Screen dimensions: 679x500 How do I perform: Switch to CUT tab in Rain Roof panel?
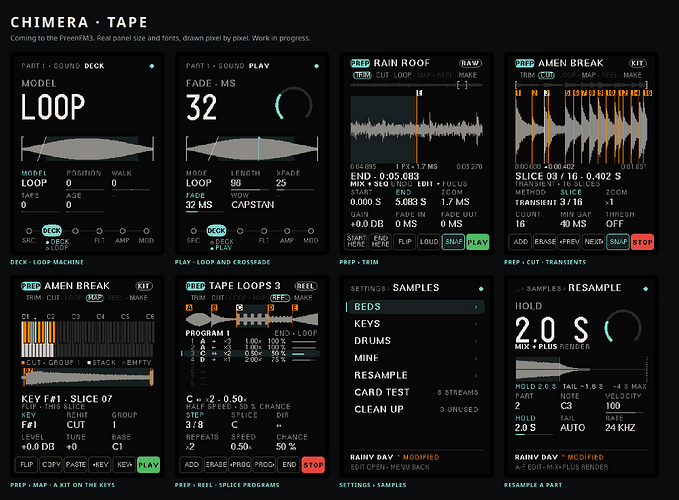pyautogui.click(x=382, y=75)
